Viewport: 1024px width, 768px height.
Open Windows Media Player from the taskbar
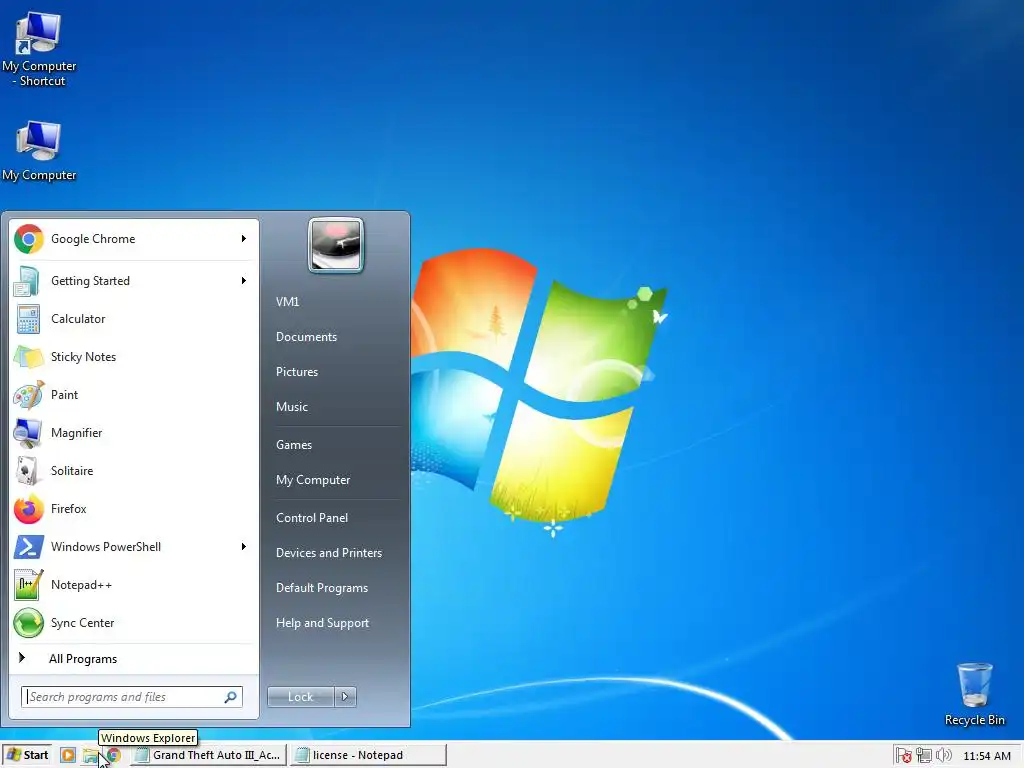tap(68, 755)
